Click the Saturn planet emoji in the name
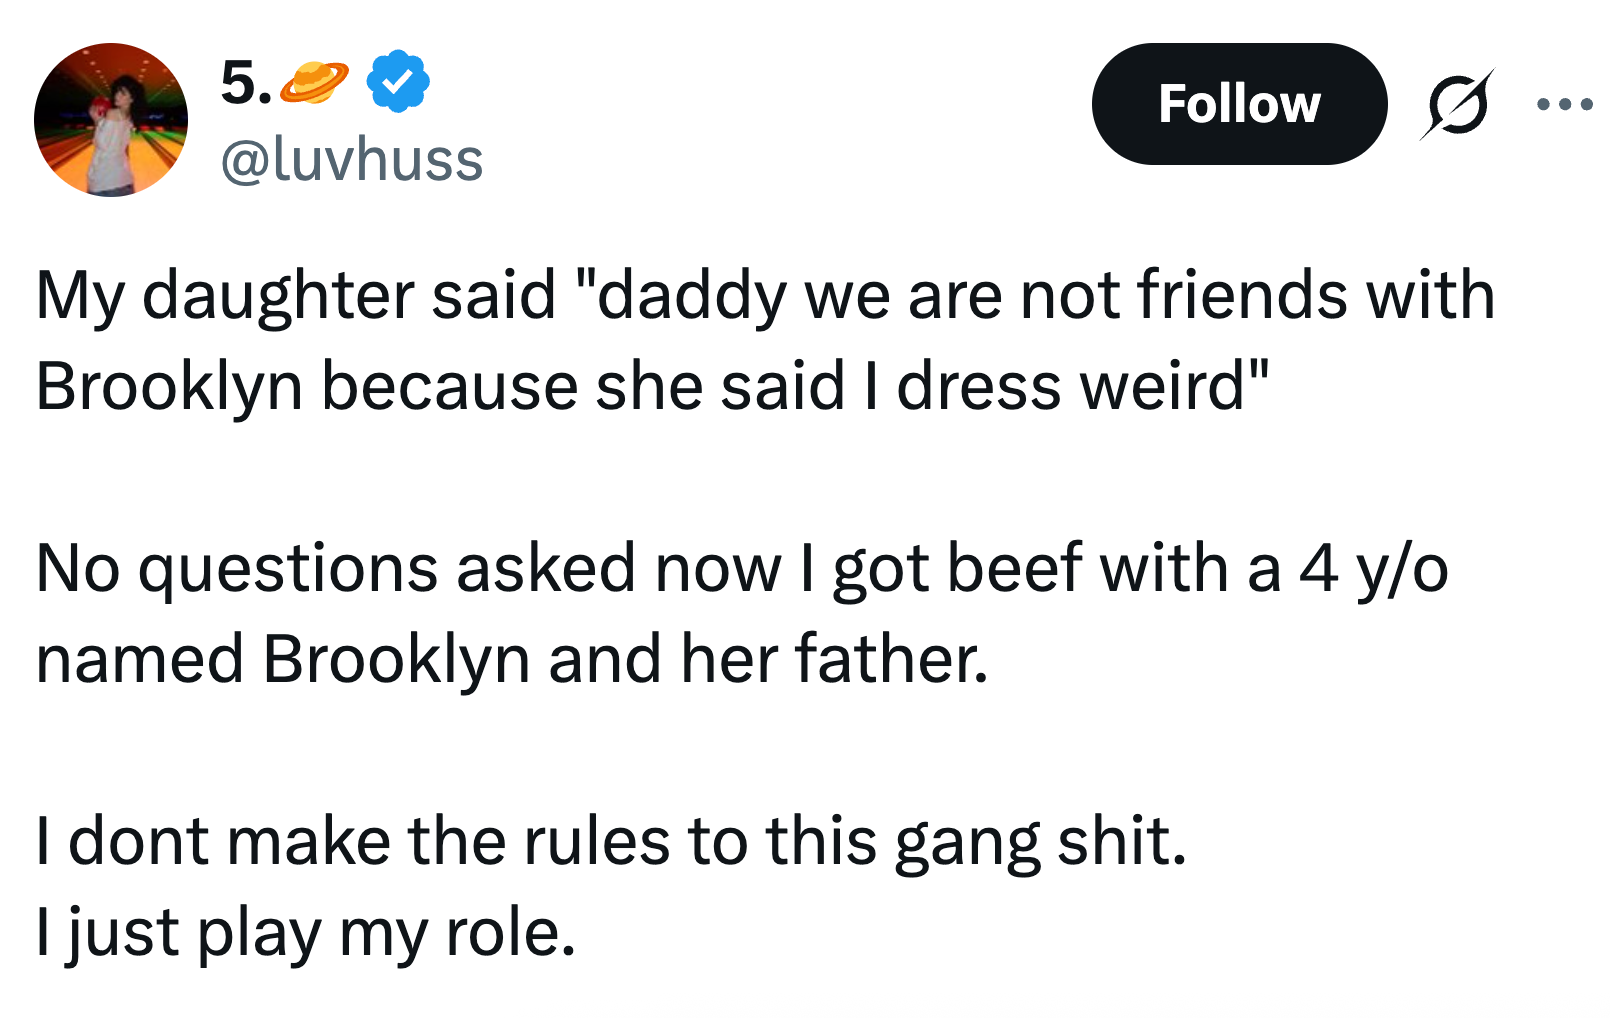Viewport: 1610px width, 1018px height. [x=314, y=82]
